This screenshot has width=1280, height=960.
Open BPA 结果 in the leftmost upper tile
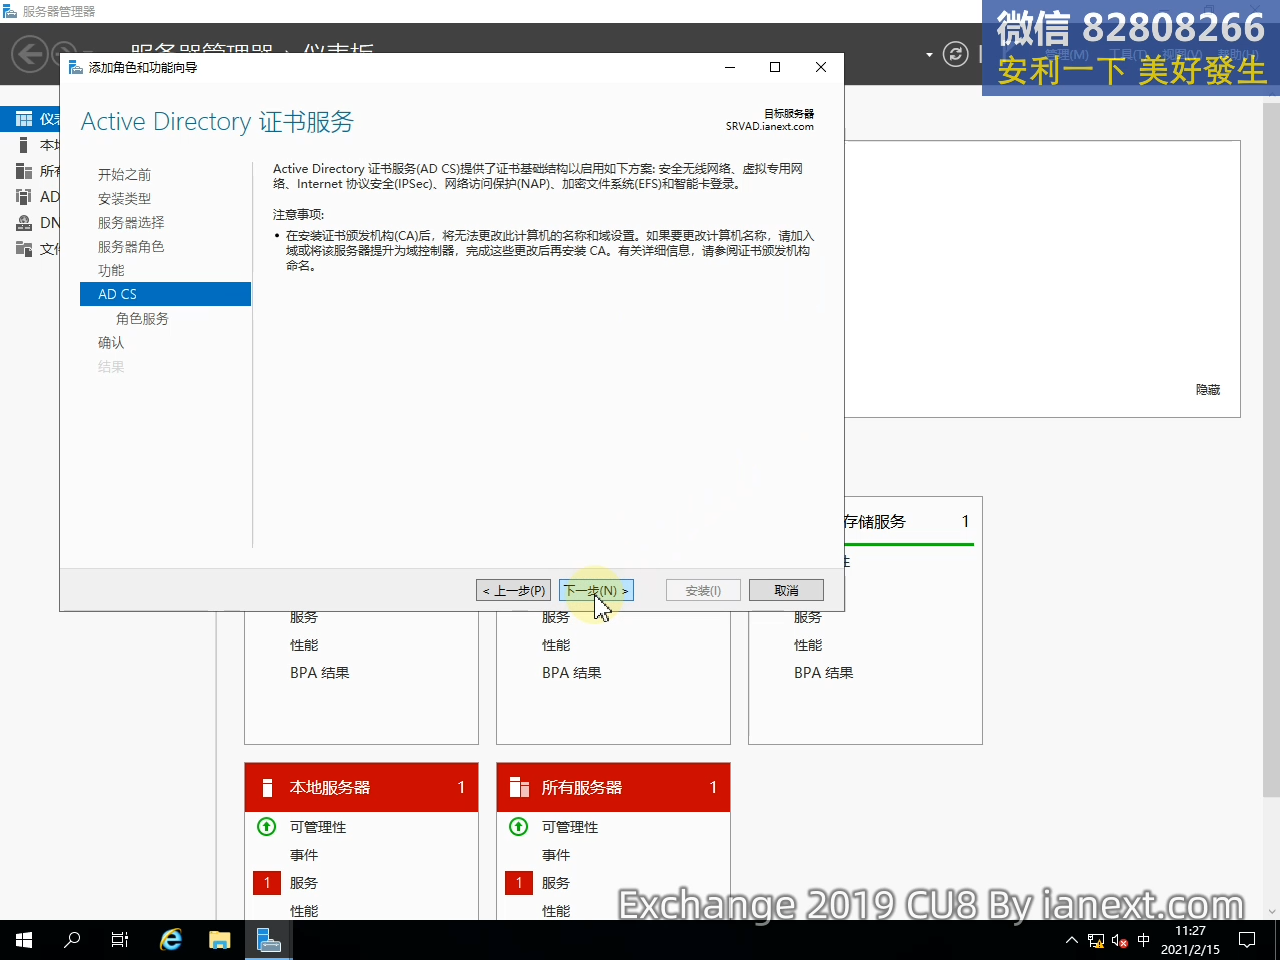coord(320,673)
